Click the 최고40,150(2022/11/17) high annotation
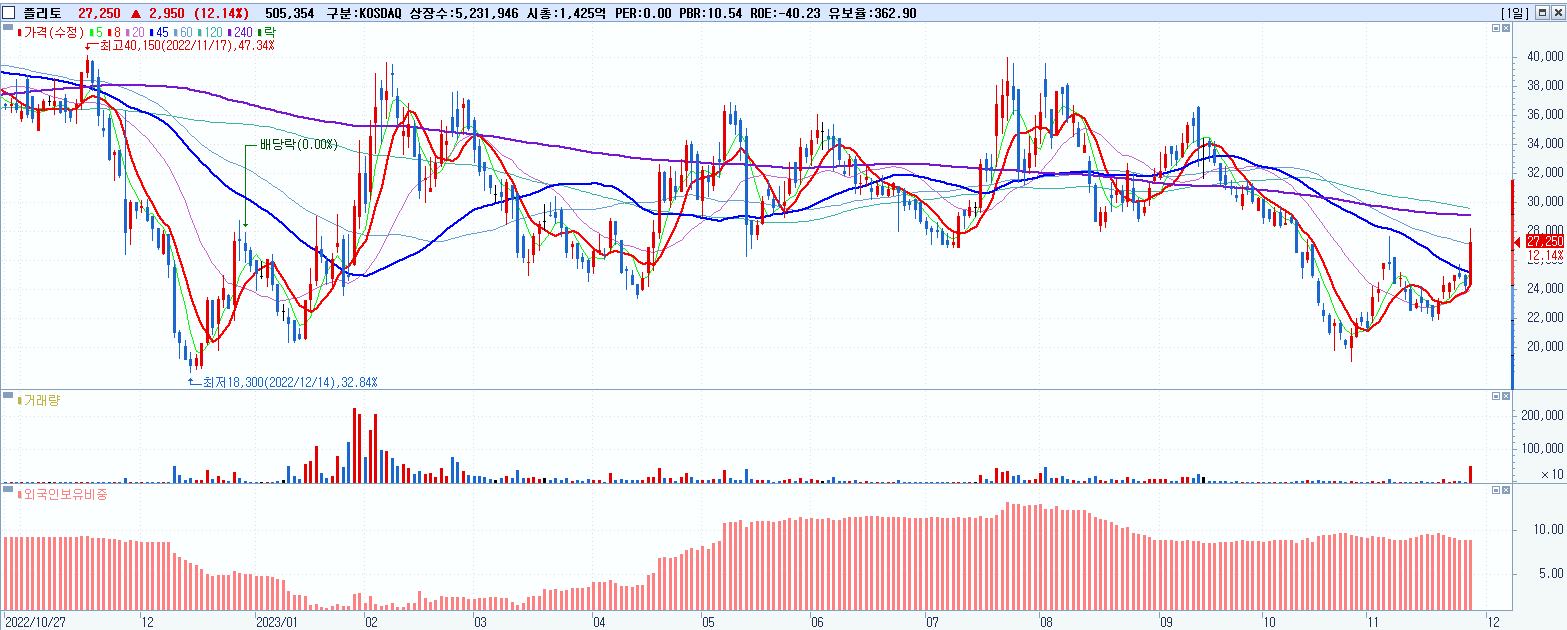1567x630 pixels. point(186,46)
